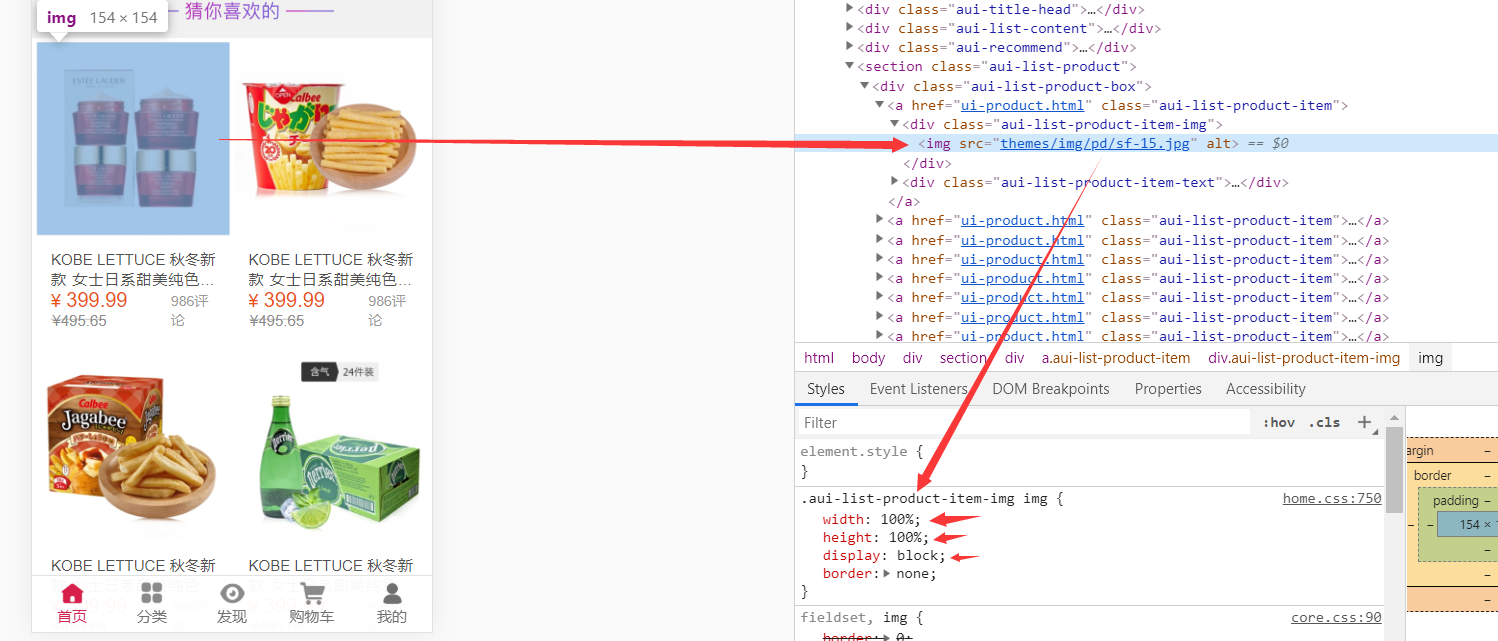
Task: Select a.aui-list-product-item in the breadcrumb
Action: [1116, 358]
